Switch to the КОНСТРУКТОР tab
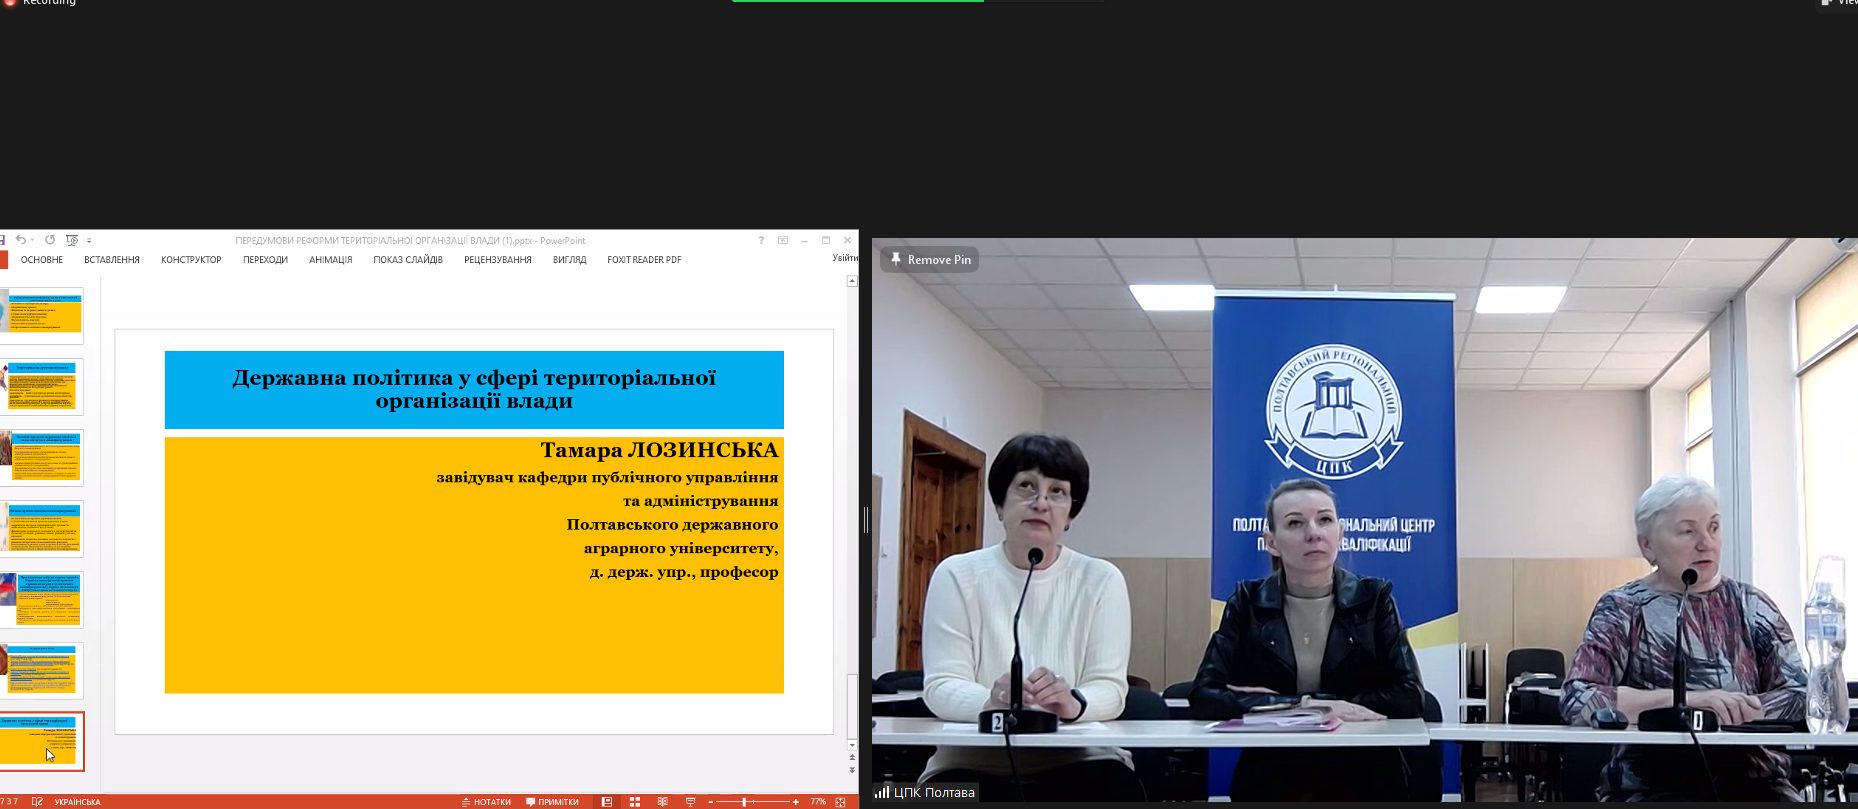Screen dimensions: 1858x809 [x=191, y=260]
